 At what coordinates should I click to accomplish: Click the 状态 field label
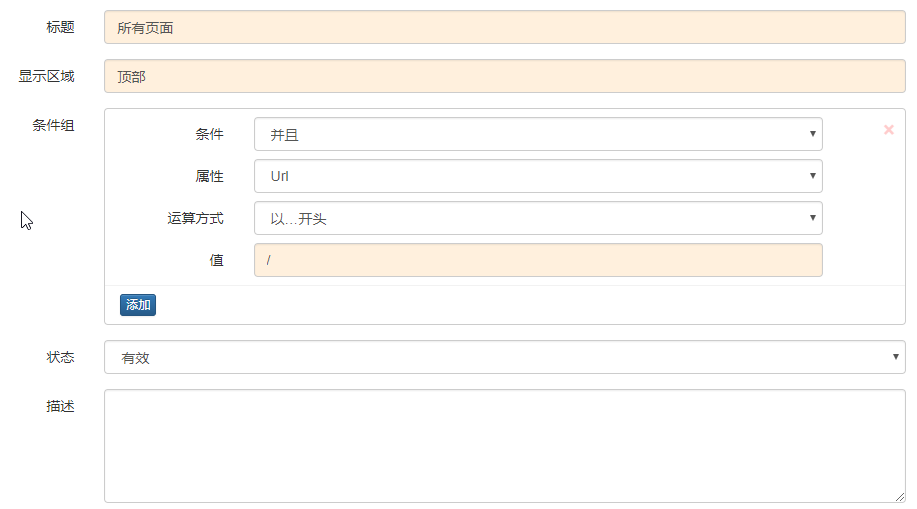60,357
